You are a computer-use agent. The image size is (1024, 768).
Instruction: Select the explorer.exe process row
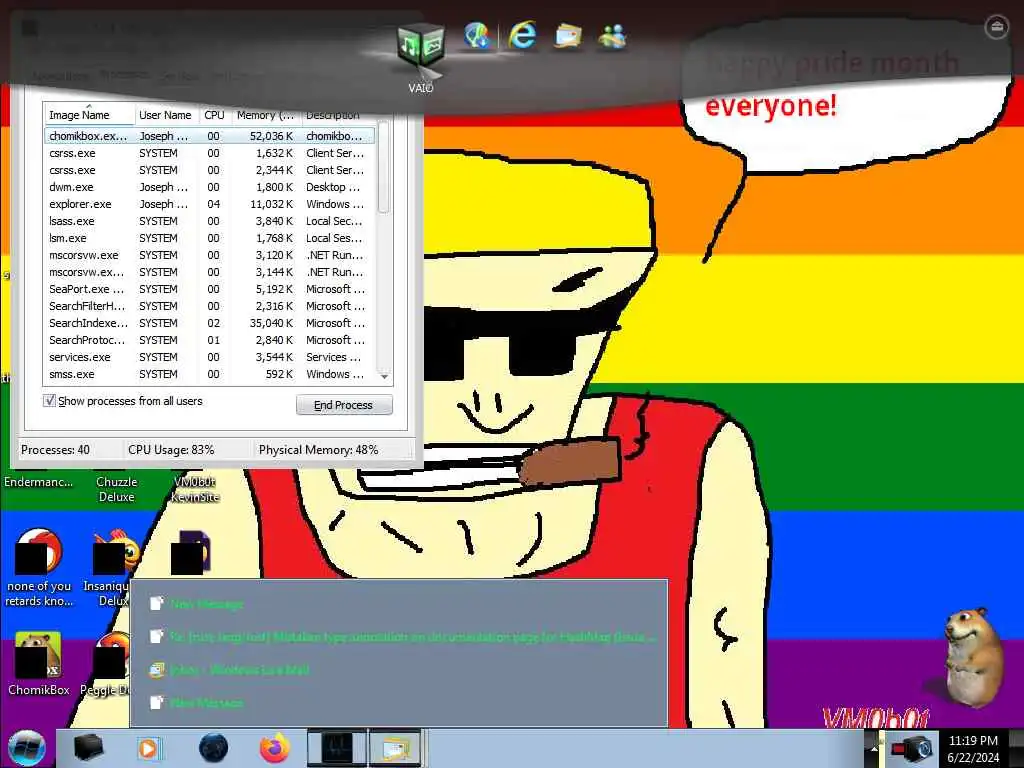pos(210,204)
